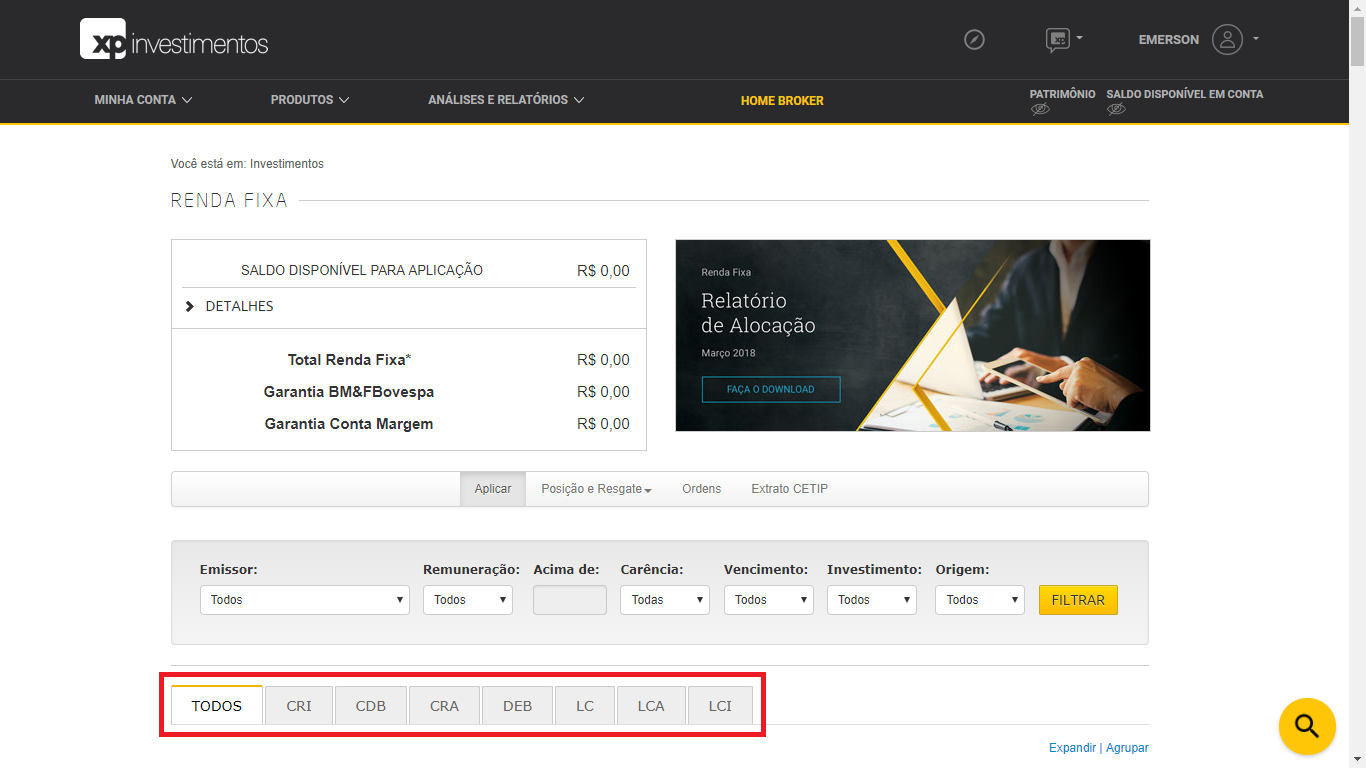Open Análises e Relatórios menu

(x=506, y=100)
